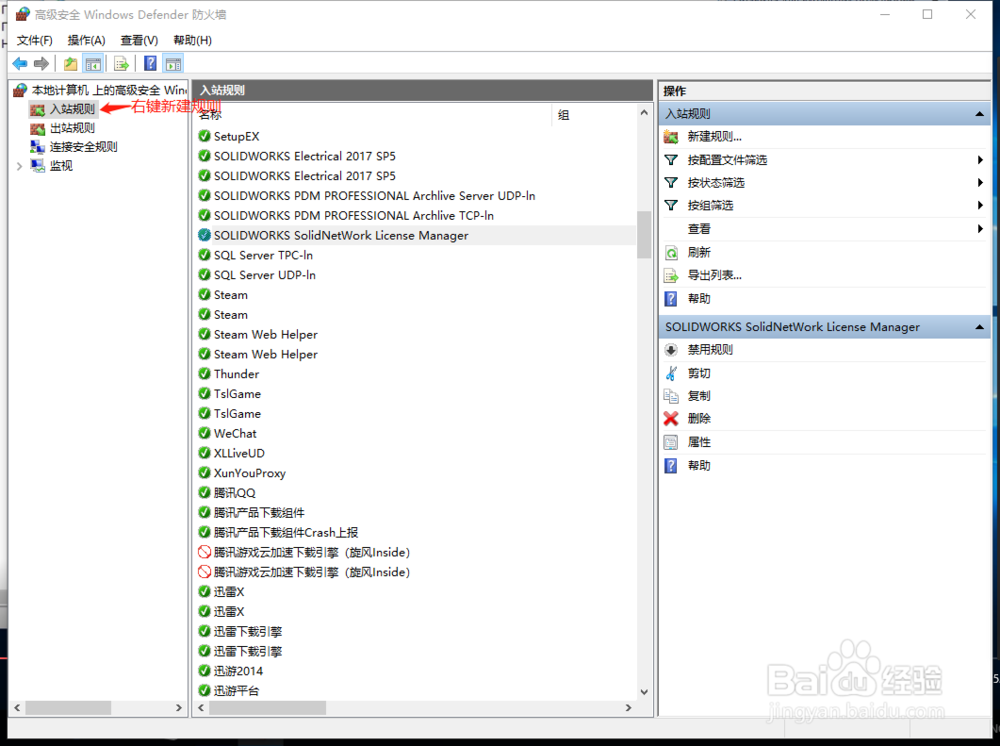This screenshot has width=1000, height=746.
Task: Click the Export list toolbar icon
Action: [121, 64]
